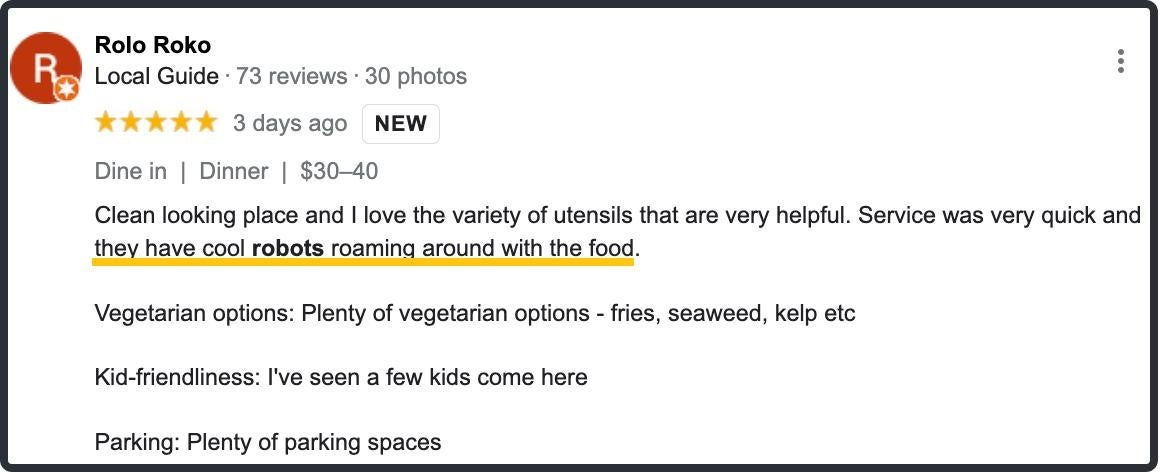The height and width of the screenshot is (472, 1160).
Task: Click the "NEW" badge
Action: tap(400, 124)
